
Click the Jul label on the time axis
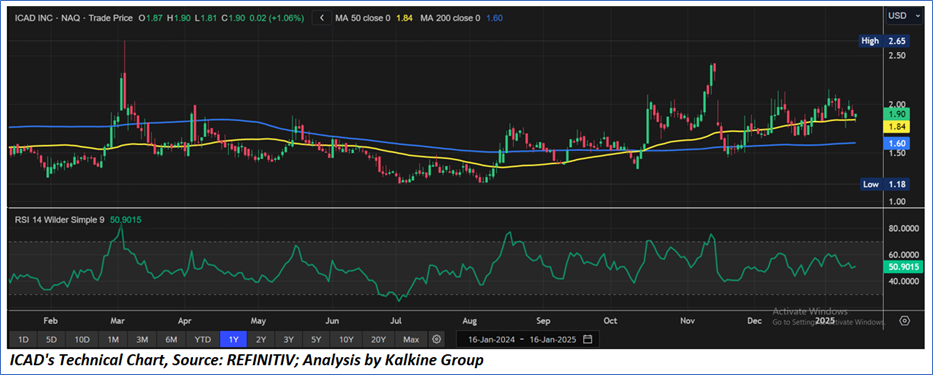coord(396,320)
